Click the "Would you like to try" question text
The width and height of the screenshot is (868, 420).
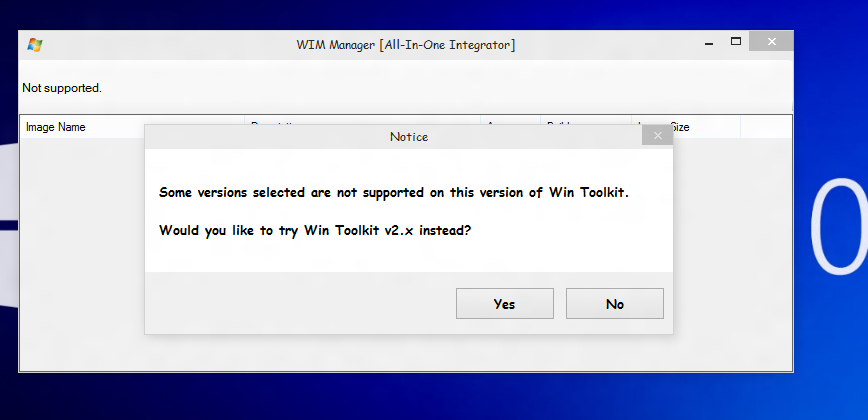pos(315,230)
